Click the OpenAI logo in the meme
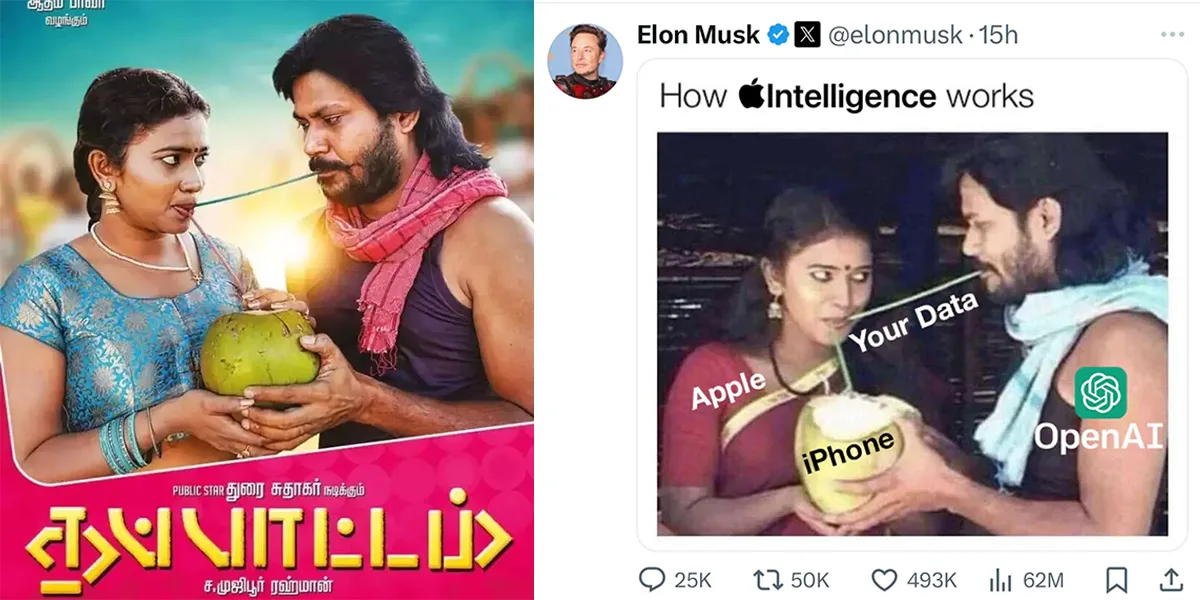Image resolution: width=1200 pixels, height=600 pixels. (x=1101, y=392)
